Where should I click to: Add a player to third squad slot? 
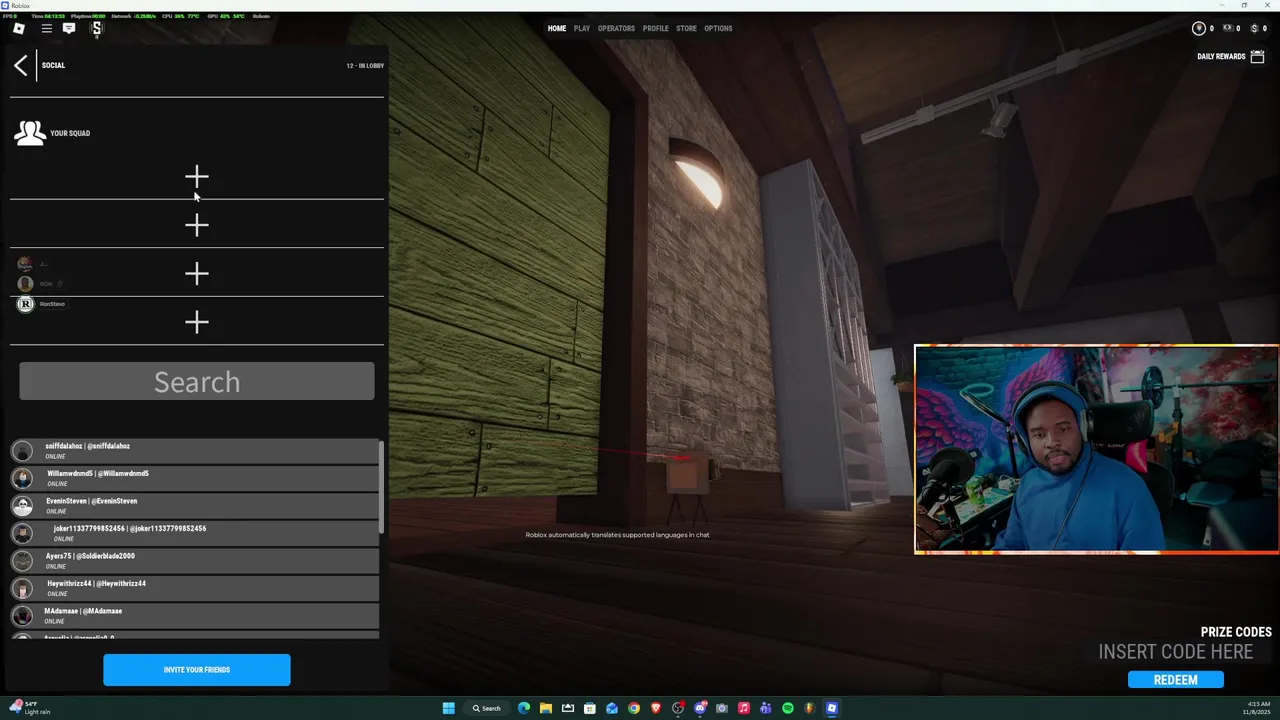point(197,274)
